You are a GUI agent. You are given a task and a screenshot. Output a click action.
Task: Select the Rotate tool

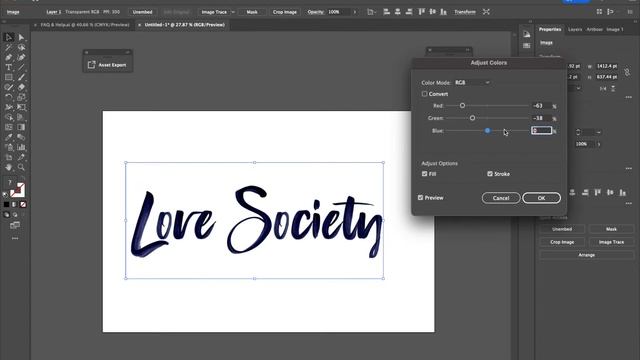(9, 97)
